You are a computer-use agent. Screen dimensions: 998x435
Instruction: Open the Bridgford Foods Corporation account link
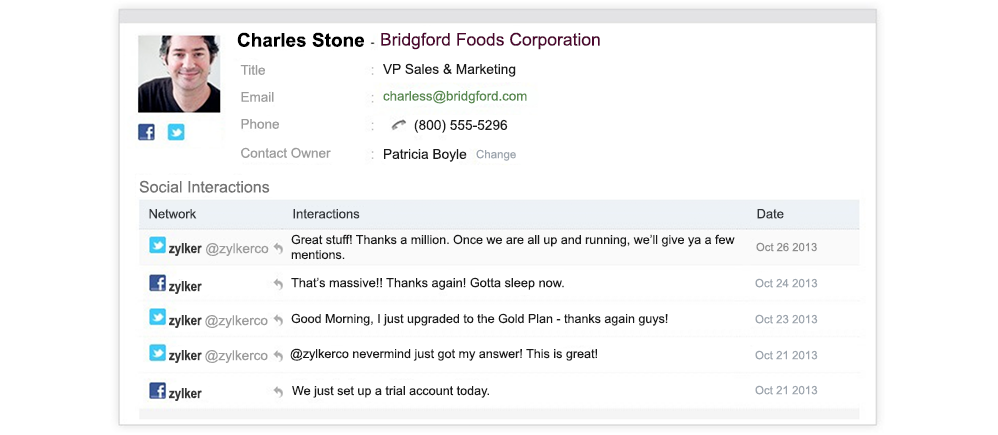click(490, 41)
